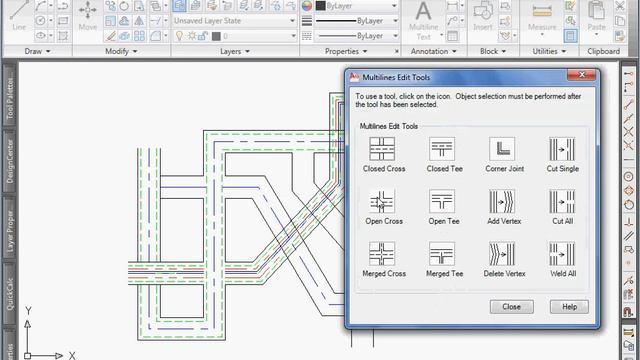
Task: Select the Cut Single multiline tool
Action: click(x=562, y=149)
